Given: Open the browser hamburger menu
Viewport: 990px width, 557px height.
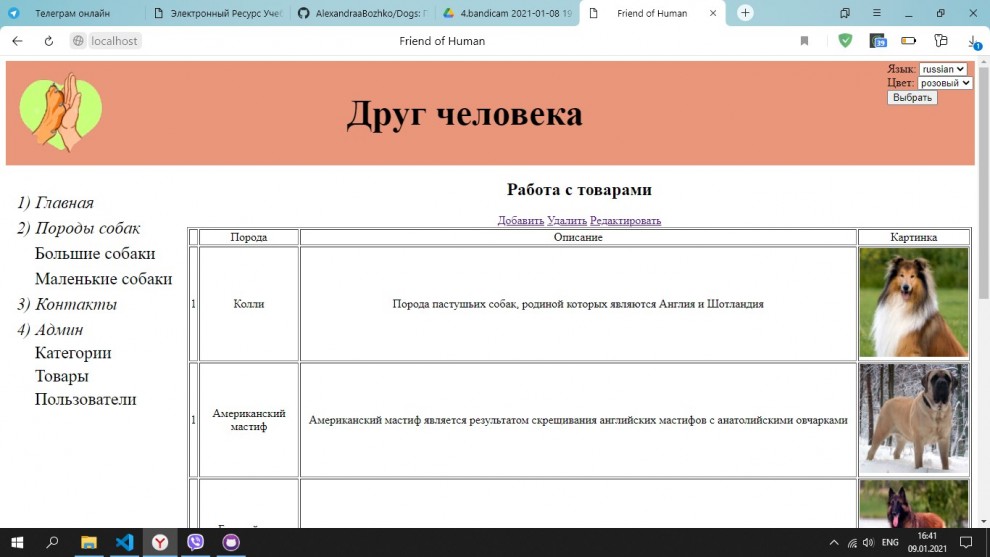Looking at the screenshot, I should (877, 13).
